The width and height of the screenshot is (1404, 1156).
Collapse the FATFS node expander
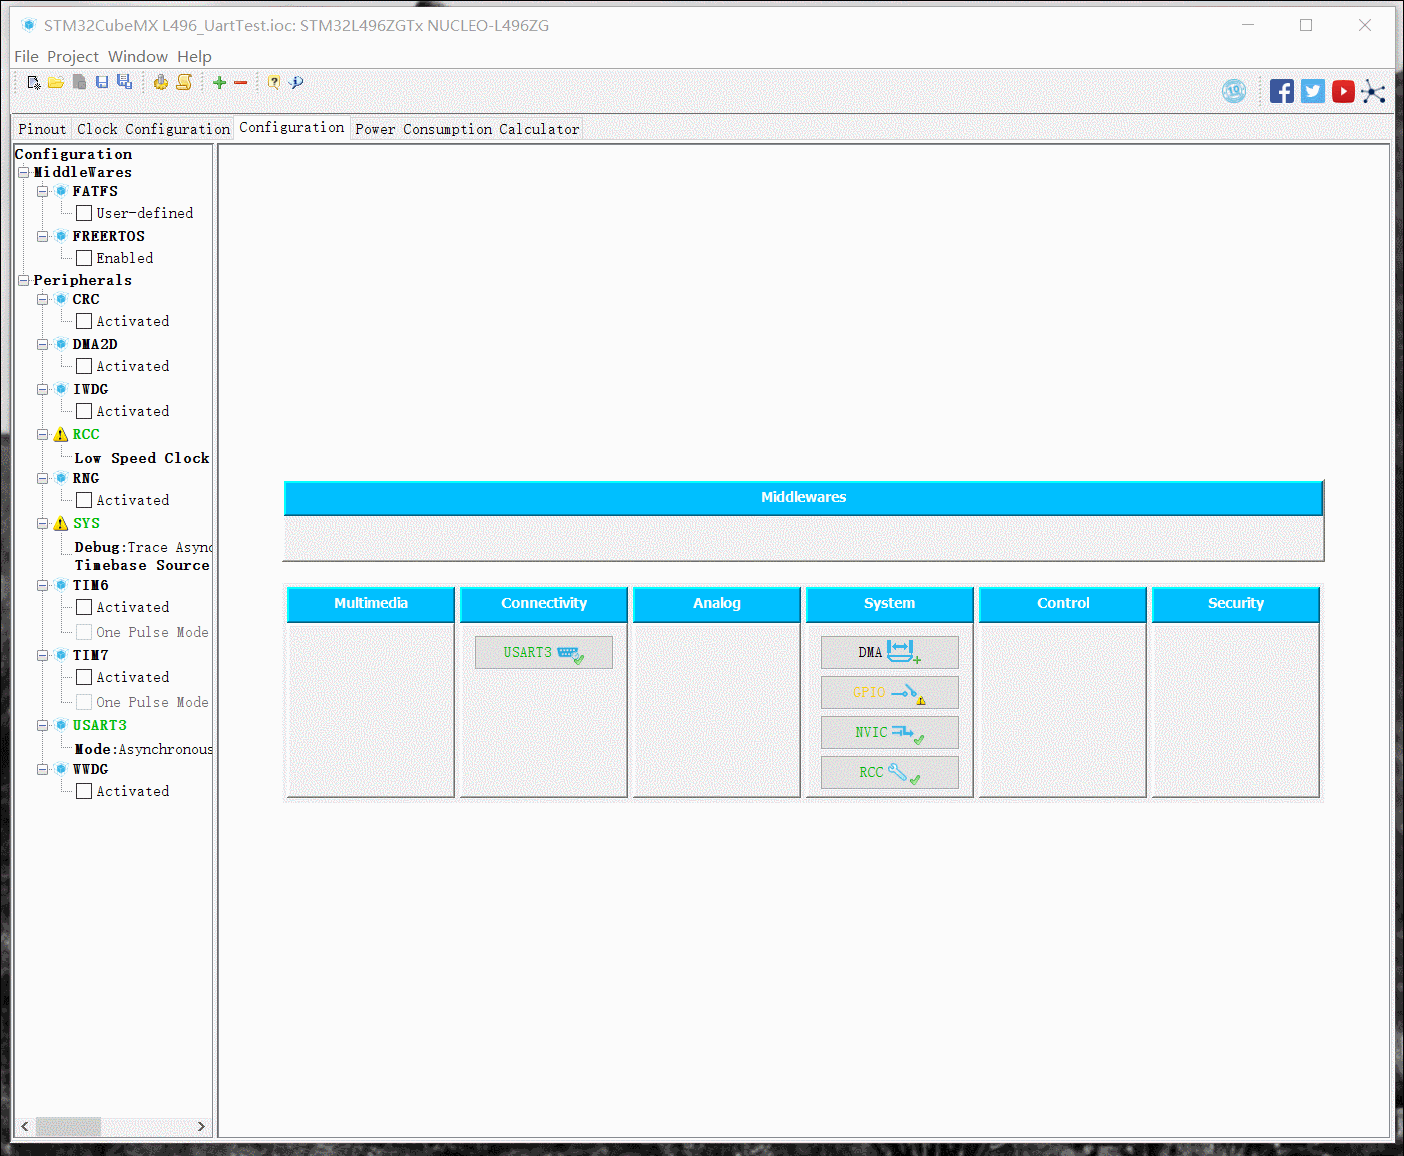pos(43,191)
